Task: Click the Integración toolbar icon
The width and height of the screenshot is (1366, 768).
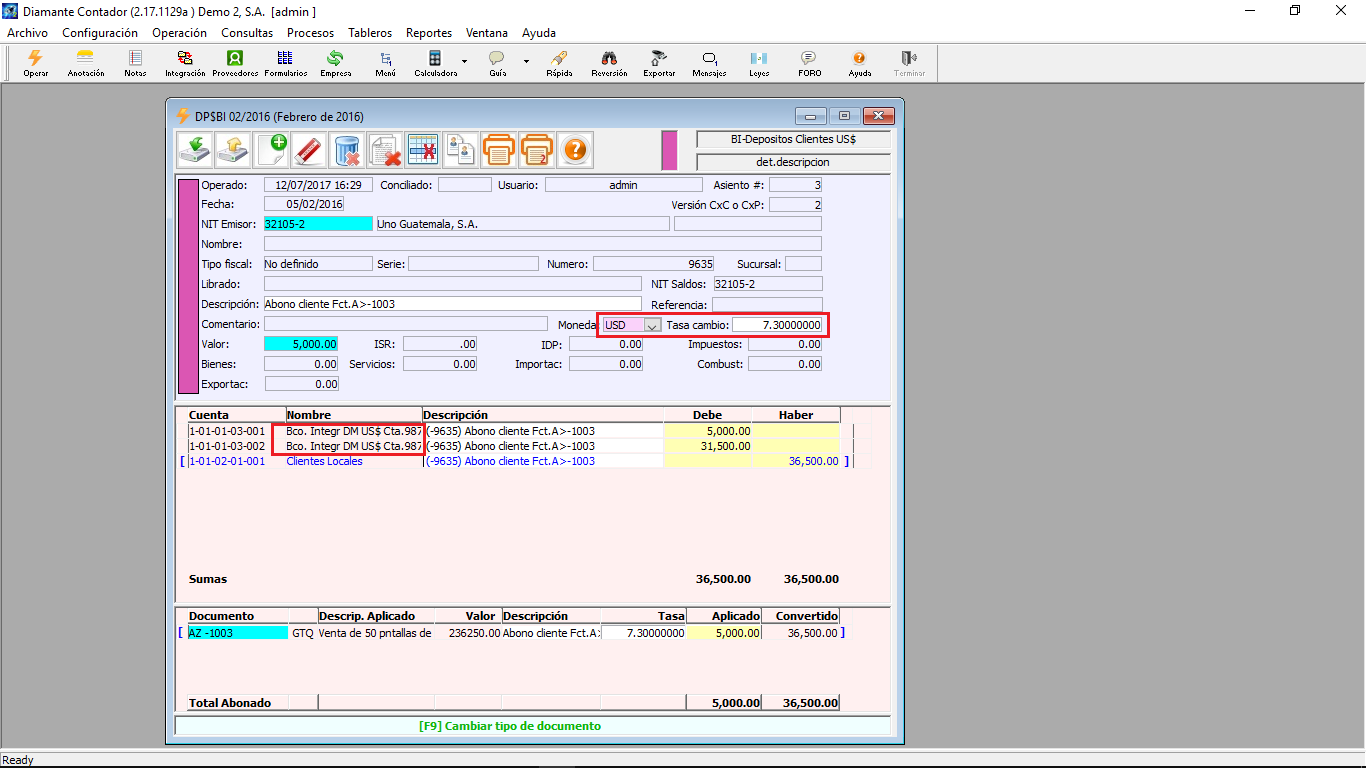Action: pyautogui.click(x=185, y=59)
